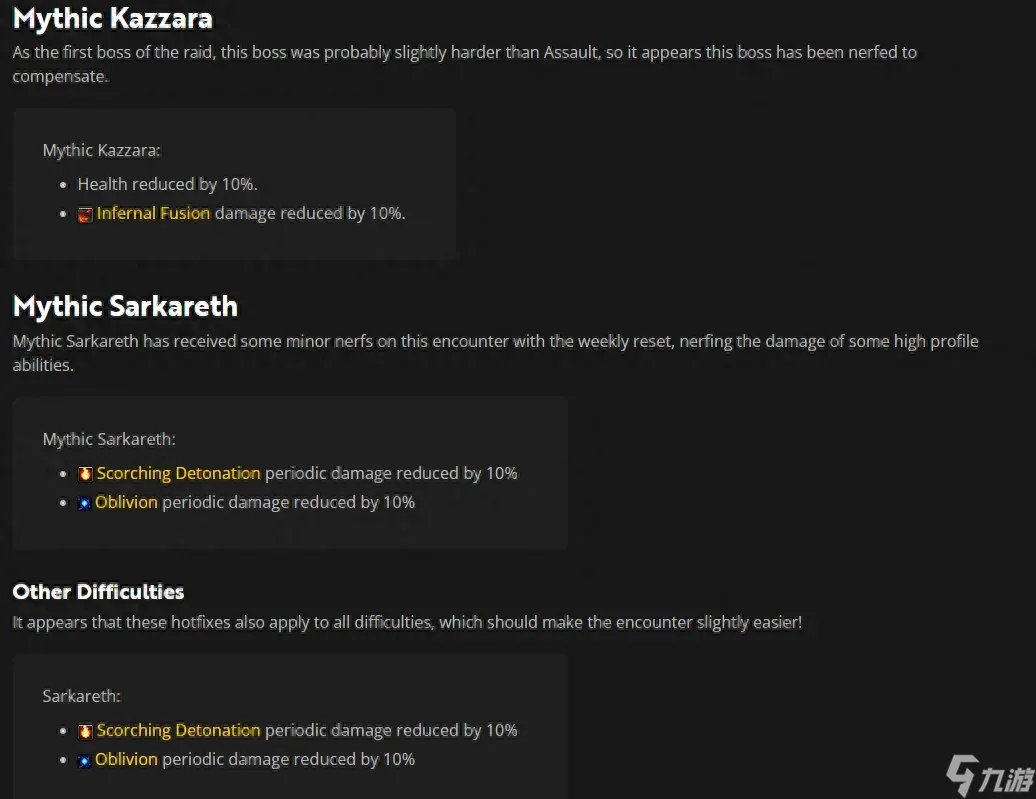This screenshot has width=1036, height=799.
Task: Open Oblivion link in Other Difficulties section
Action: [x=126, y=759]
